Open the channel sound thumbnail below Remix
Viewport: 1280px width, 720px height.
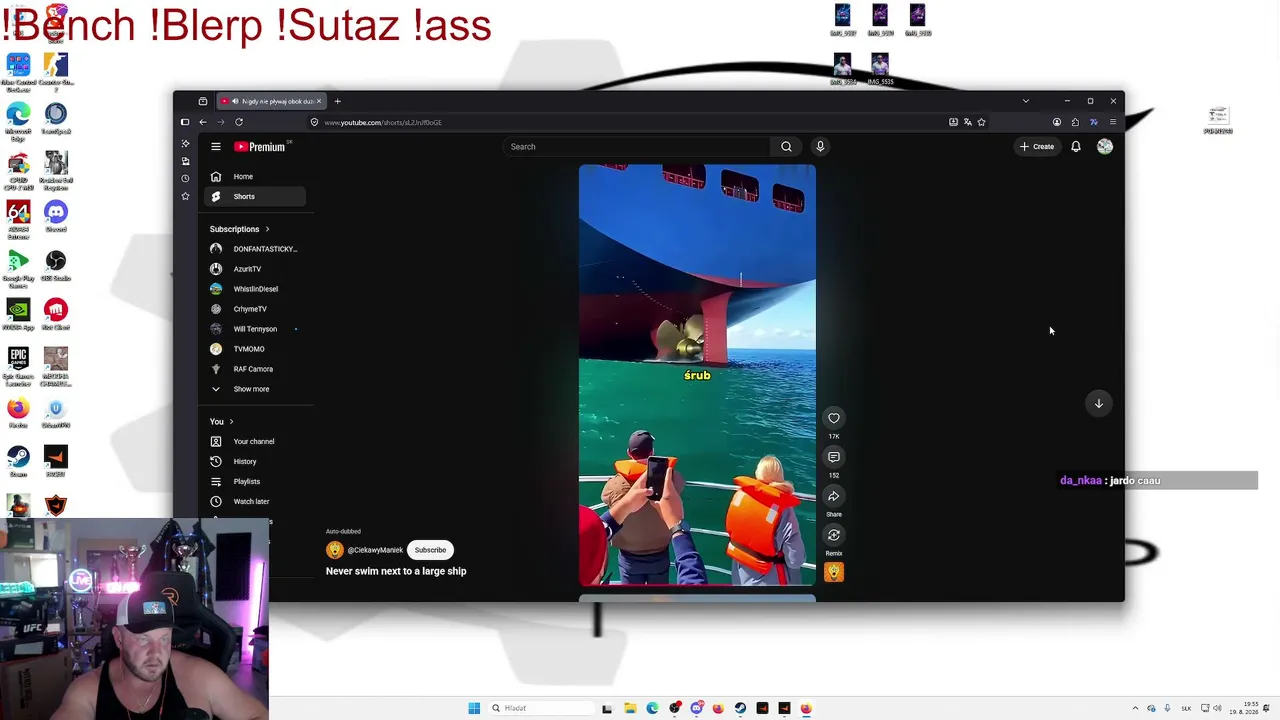[834, 572]
